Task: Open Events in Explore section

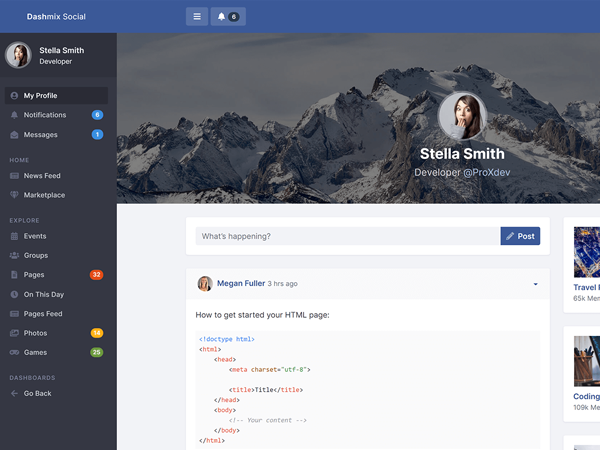Action: (56, 236)
